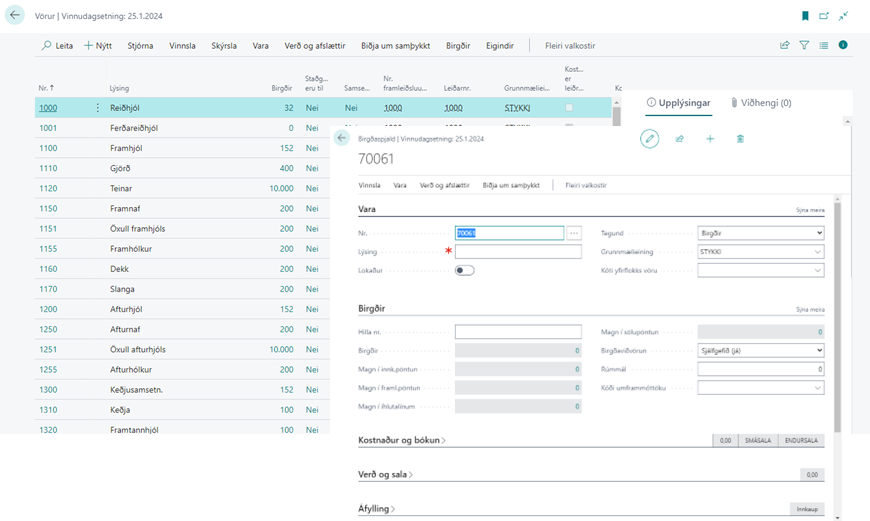870x521 pixels.
Task: Open the Skýrsla menu in list toolbar
Action: pos(224,46)
